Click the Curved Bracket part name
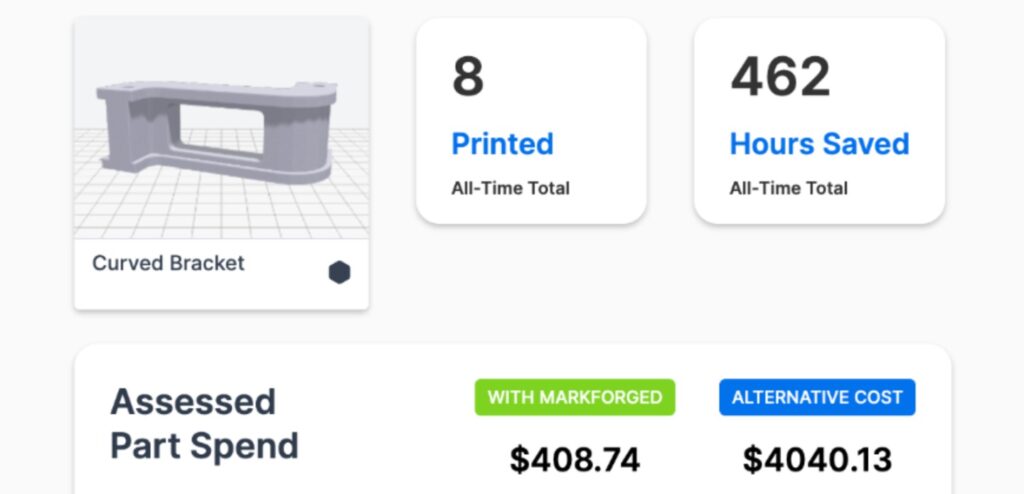Image resolution: width=1024 pixels, height=494 pixels. click(168, 264)
